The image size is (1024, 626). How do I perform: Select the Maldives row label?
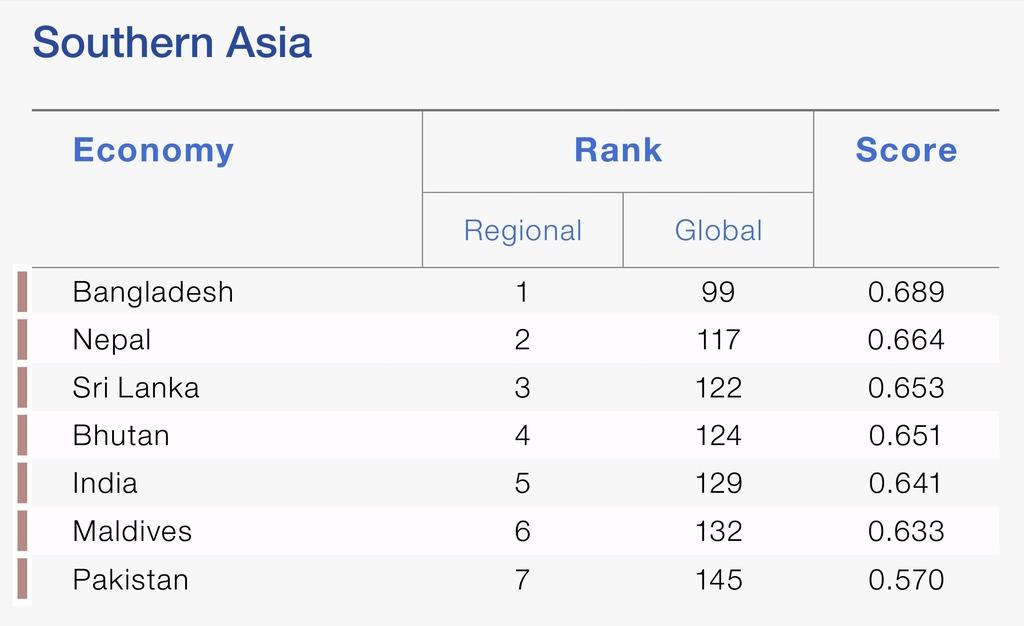[x=132, y=531]
